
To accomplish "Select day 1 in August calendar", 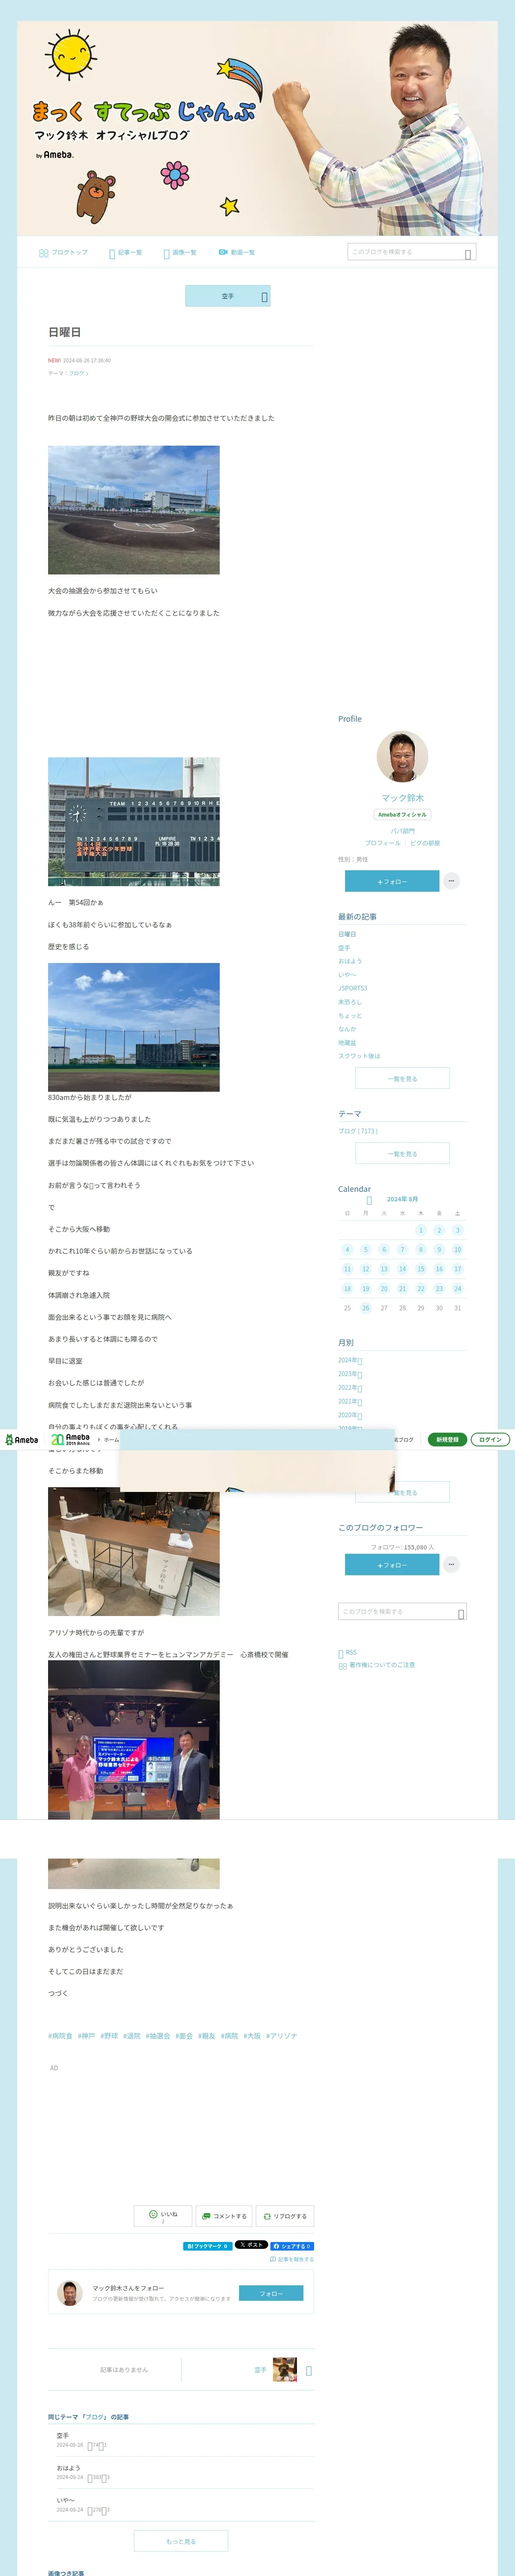I will coord(421,1230).
